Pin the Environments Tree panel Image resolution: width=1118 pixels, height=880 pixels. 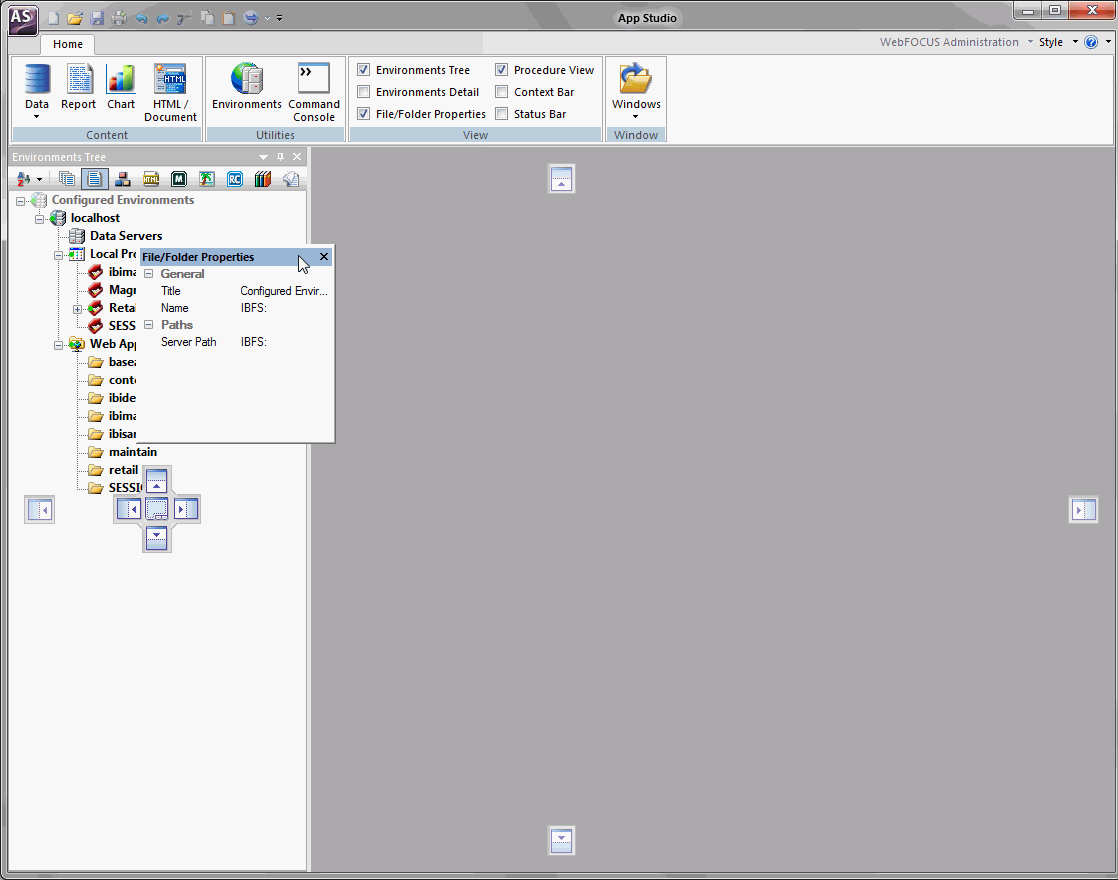[x=280, y=157]
